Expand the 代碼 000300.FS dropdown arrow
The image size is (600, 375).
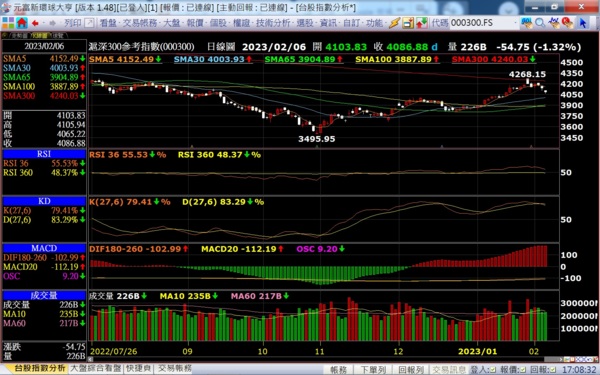point(517,23)
